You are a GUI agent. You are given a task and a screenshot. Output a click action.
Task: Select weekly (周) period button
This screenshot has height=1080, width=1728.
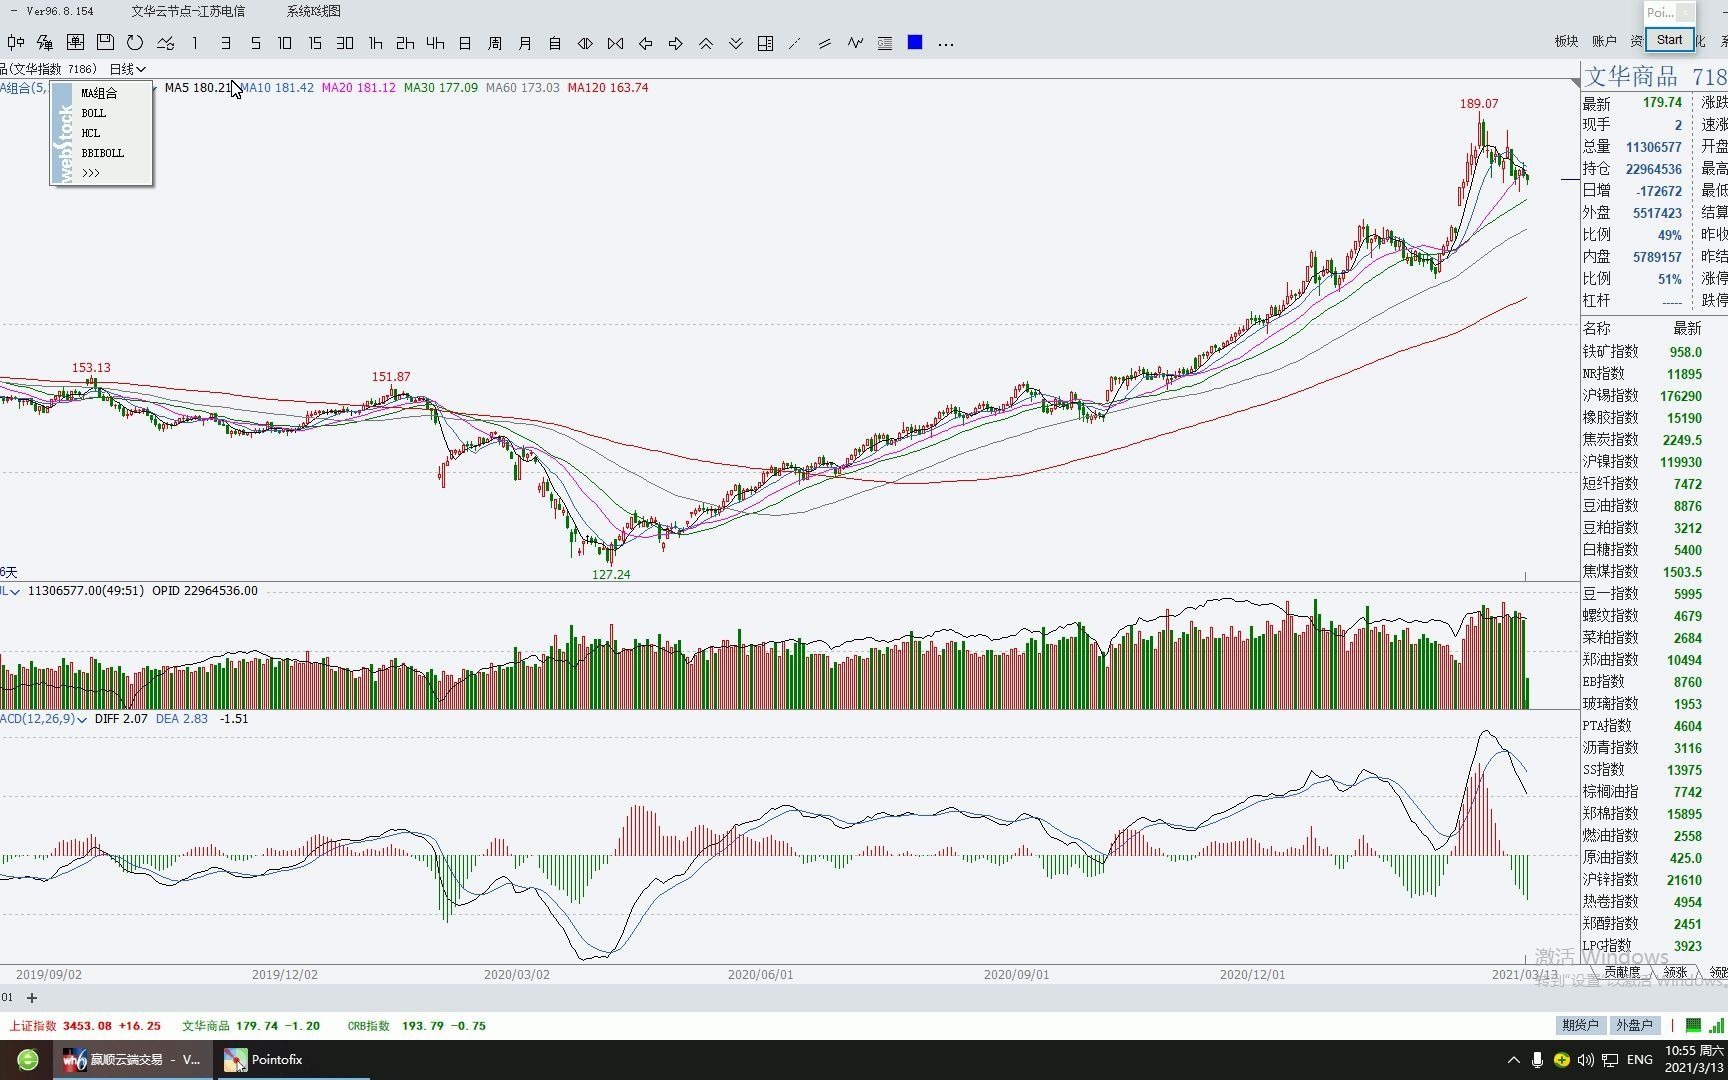pos(495,43)
